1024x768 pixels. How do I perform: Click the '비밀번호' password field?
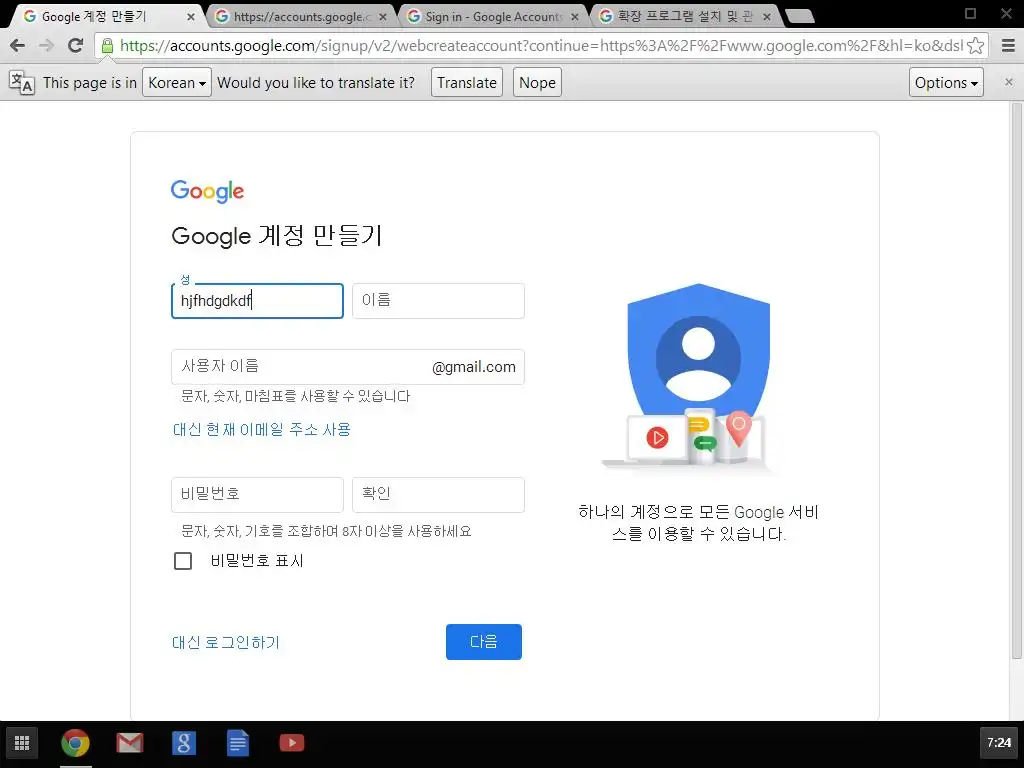257,495
